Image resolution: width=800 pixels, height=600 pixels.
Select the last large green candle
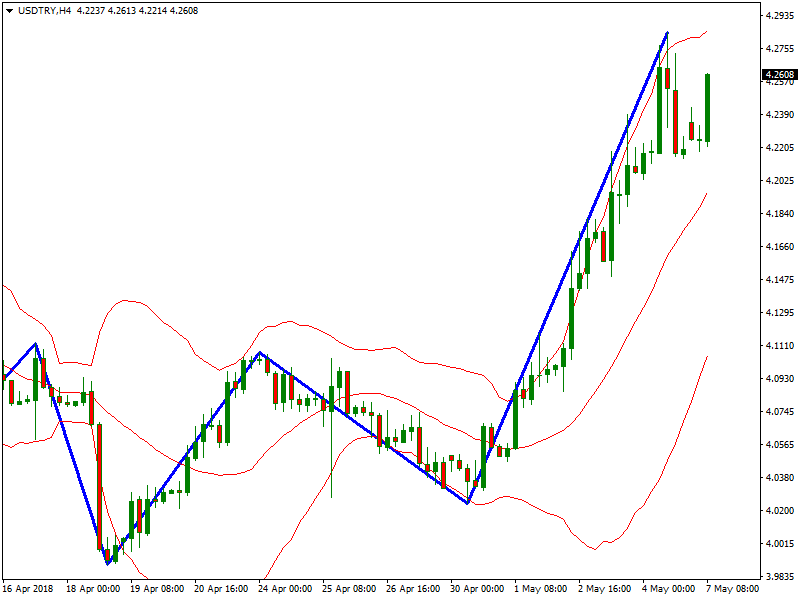(707, 108)
